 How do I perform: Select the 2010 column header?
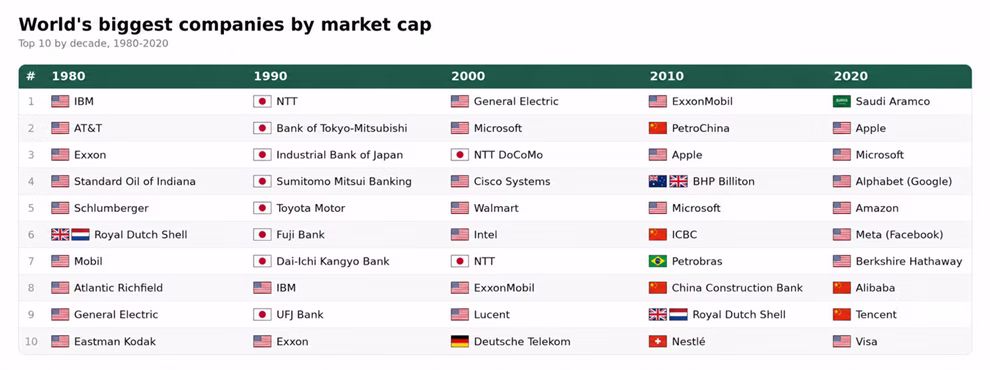tap(667, 76)
